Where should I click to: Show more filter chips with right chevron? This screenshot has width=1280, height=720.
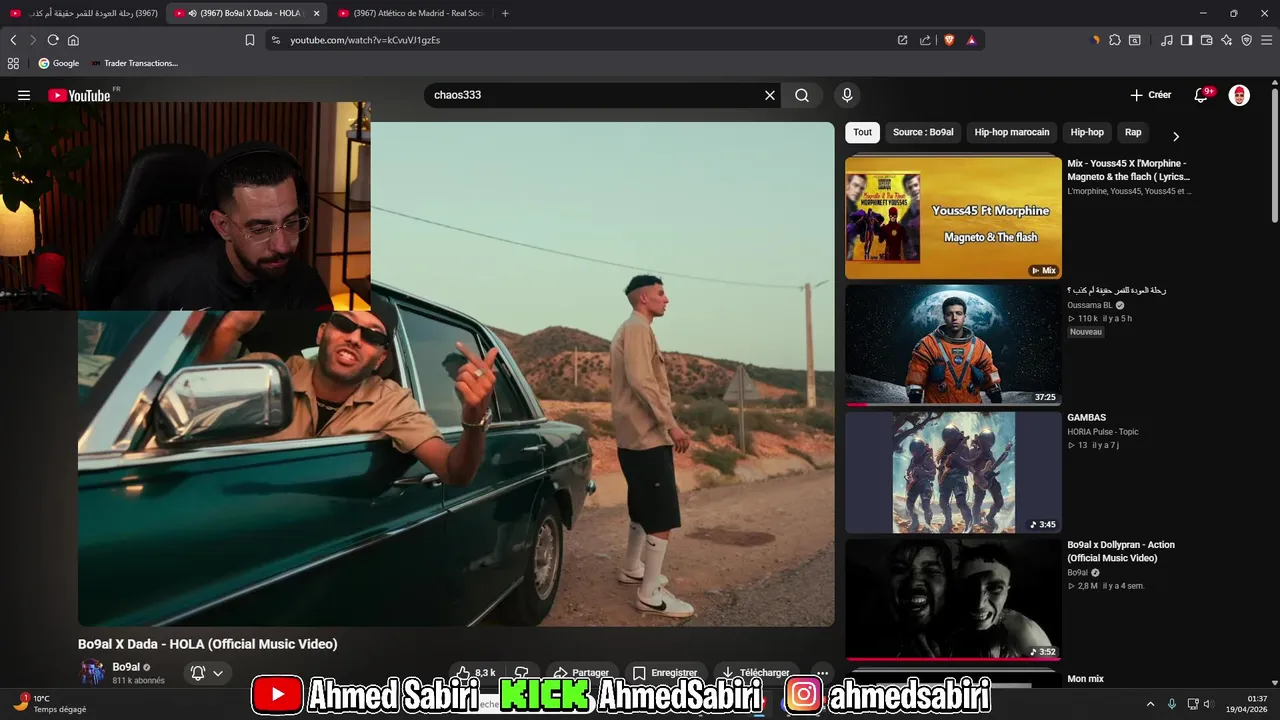(1176, 136)
